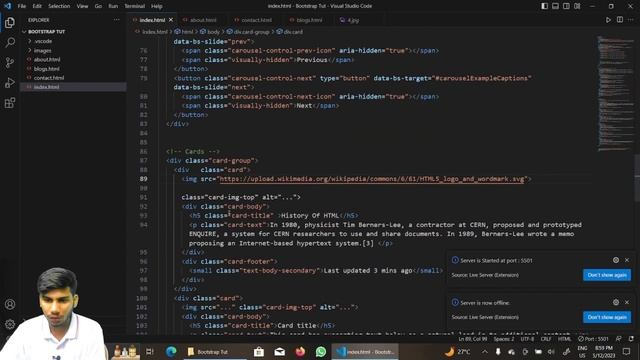Click Spaces: 2 indentation status item
Viewport: 640px width, 360px height.
(504, 339)
